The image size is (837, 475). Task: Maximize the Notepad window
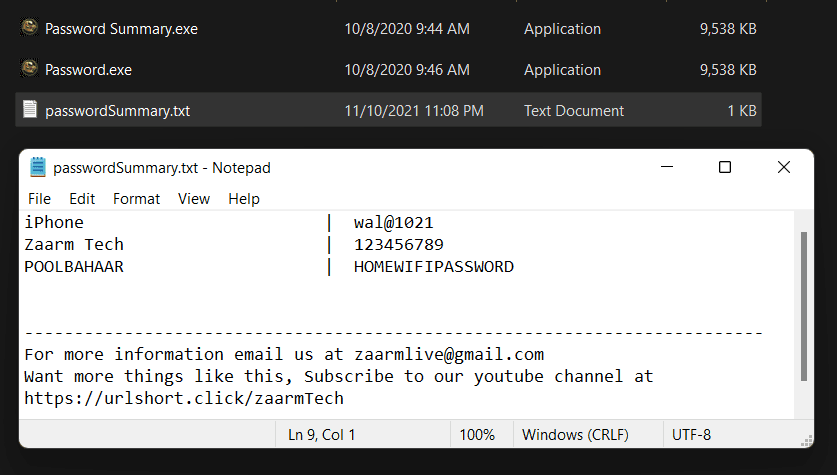(725, 167)
